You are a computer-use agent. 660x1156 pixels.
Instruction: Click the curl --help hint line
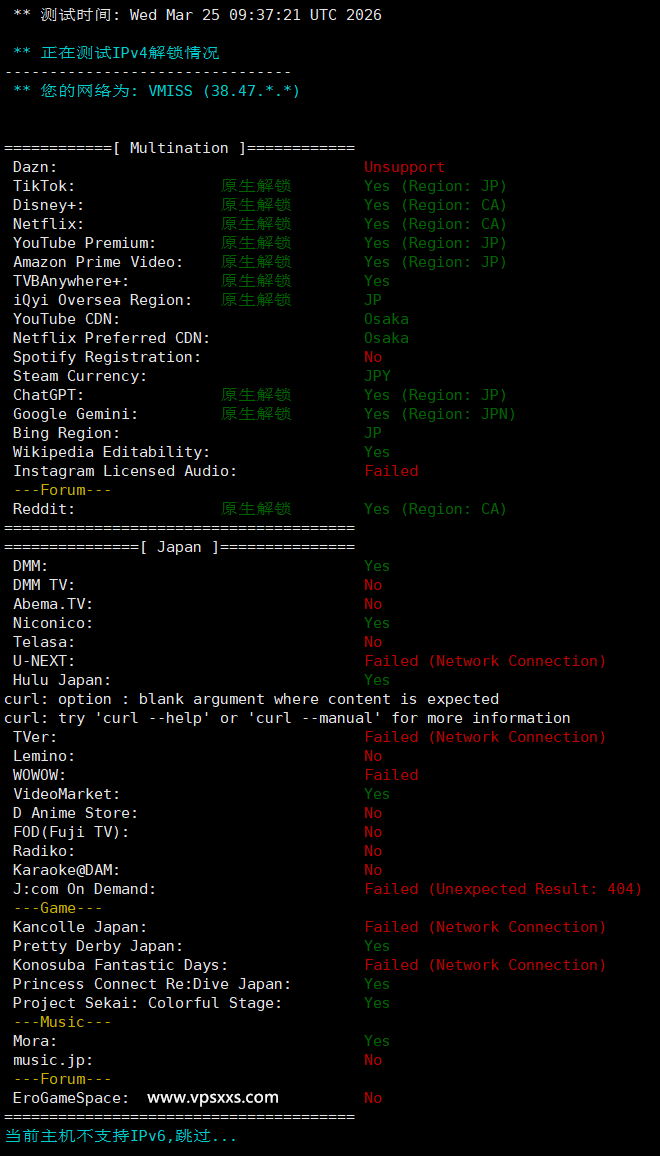pos(287,718)
